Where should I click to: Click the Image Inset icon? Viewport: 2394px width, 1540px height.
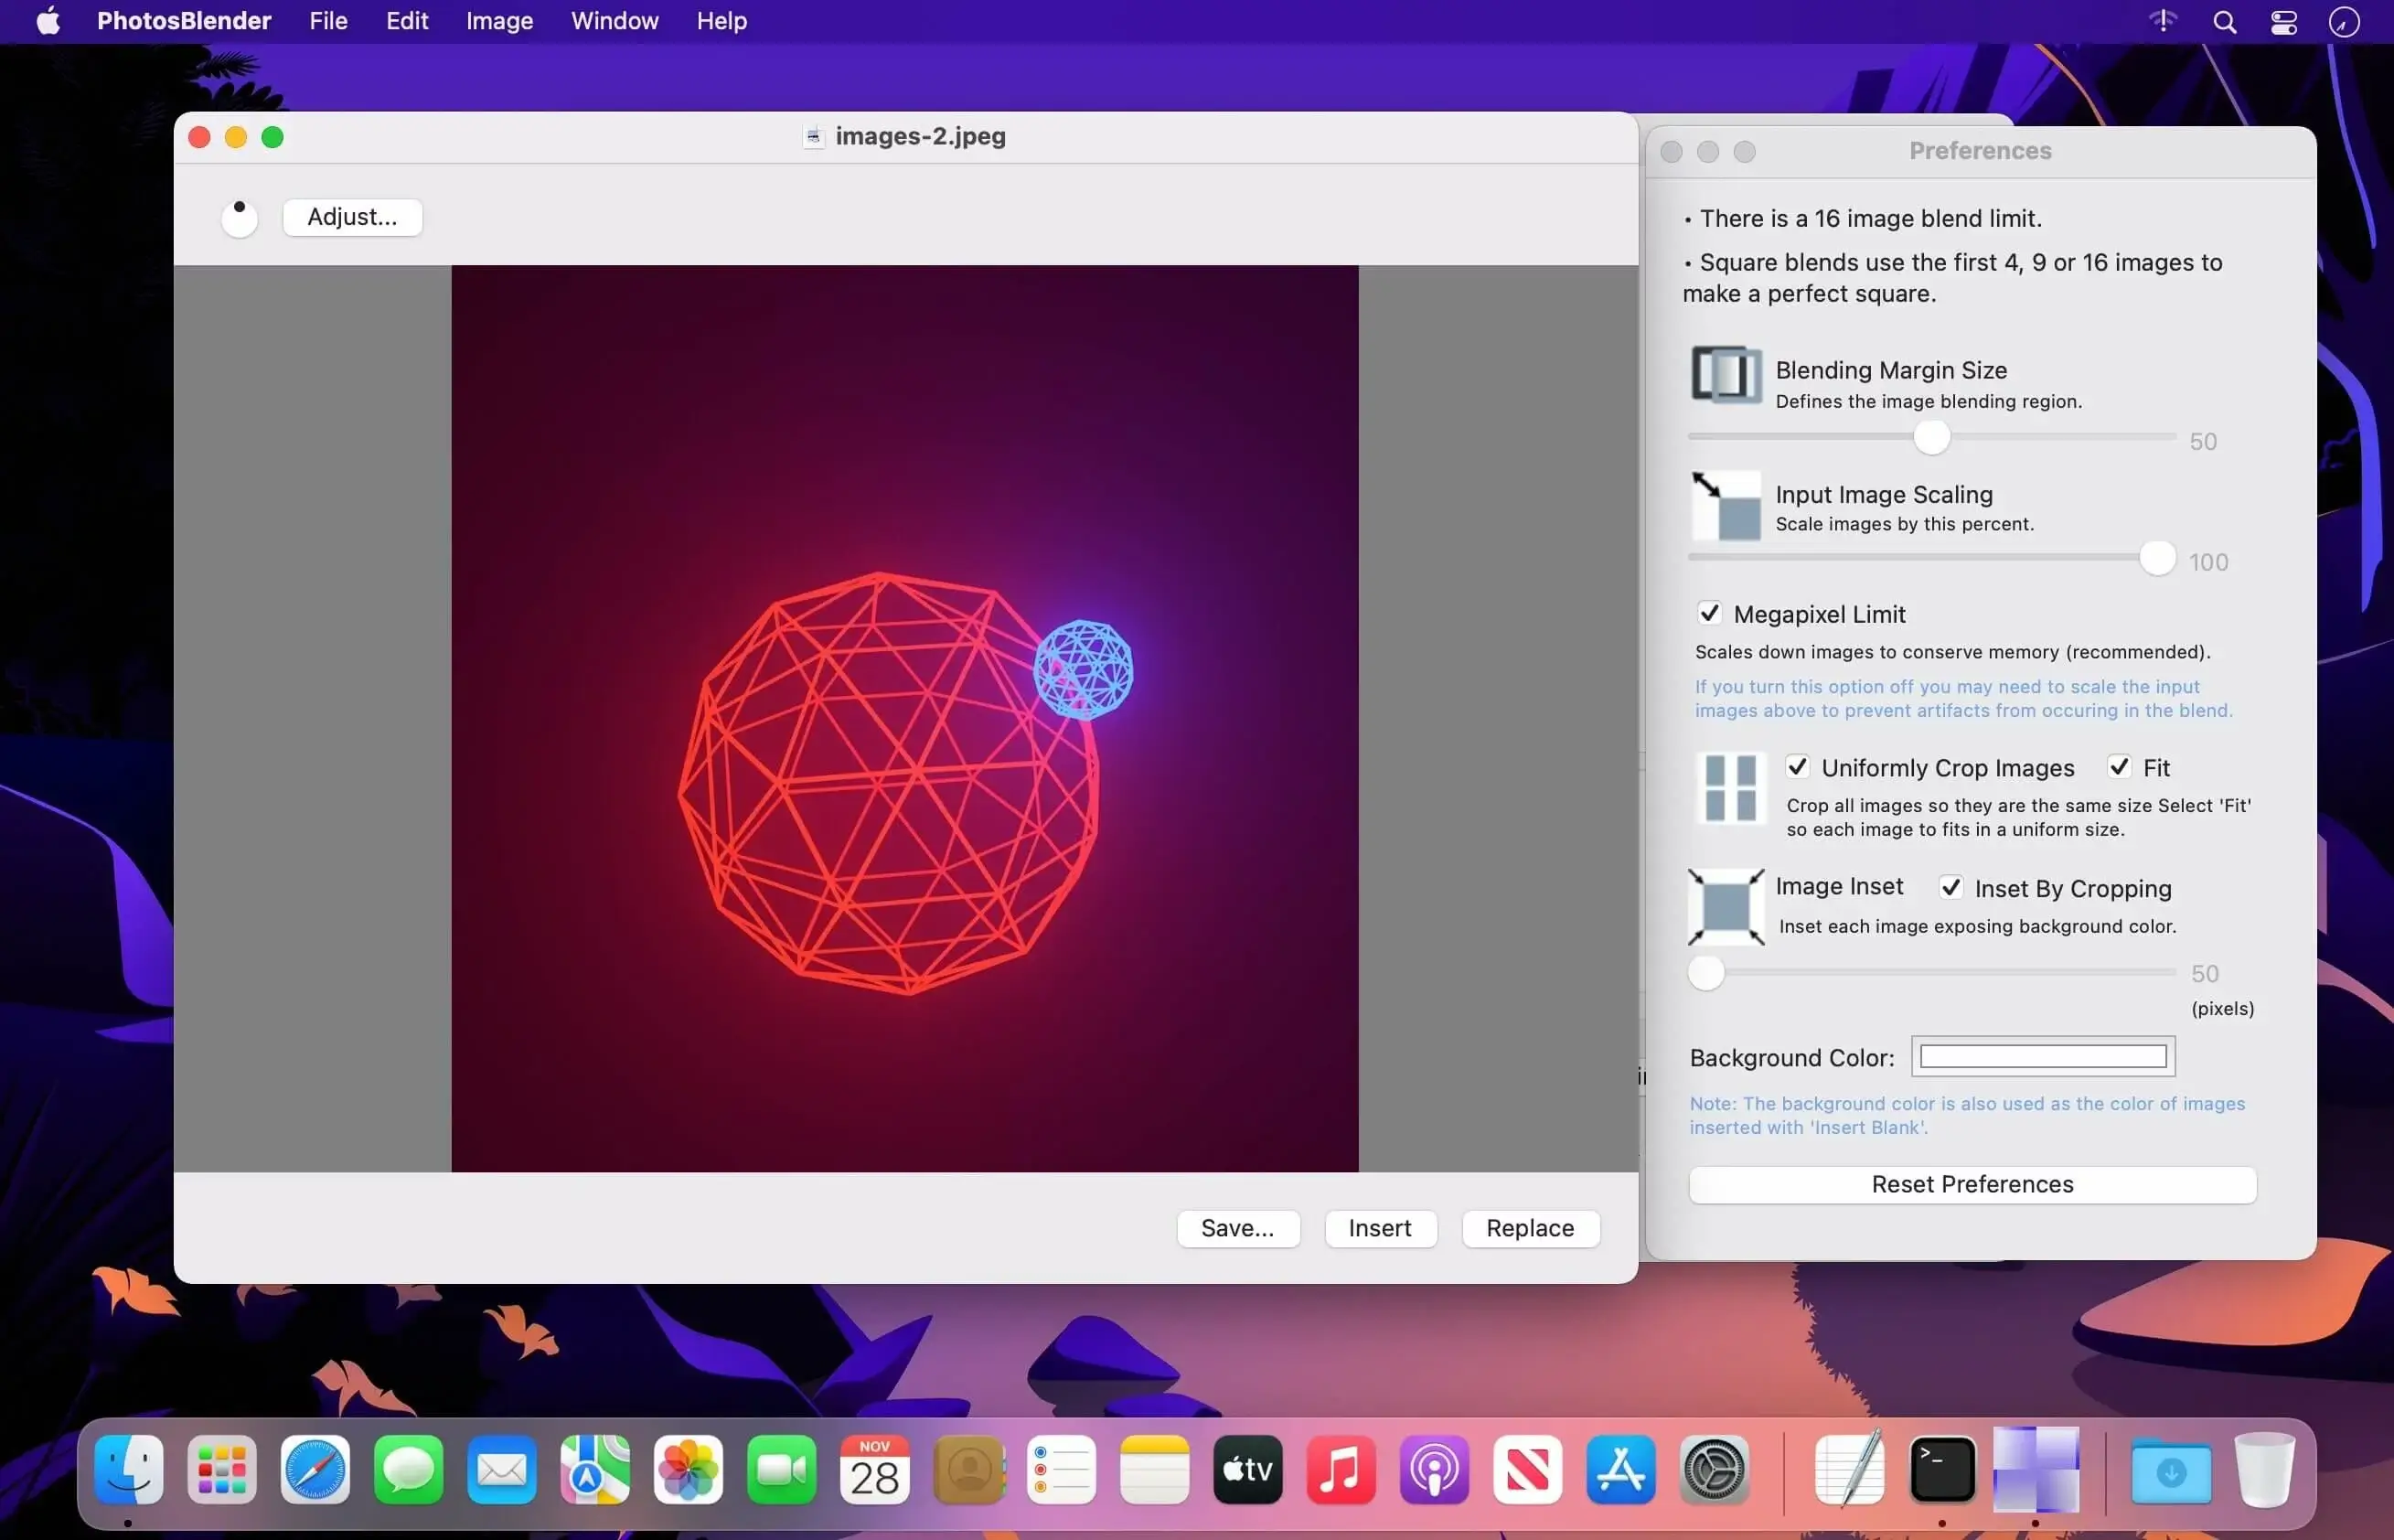click(1726, 906)
